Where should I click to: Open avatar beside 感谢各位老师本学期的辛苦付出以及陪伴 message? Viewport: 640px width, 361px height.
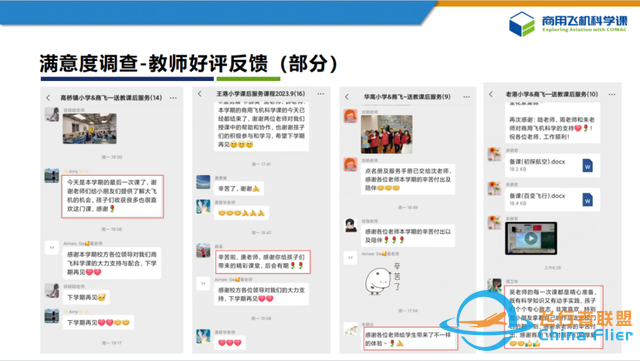tap(350, 225)
